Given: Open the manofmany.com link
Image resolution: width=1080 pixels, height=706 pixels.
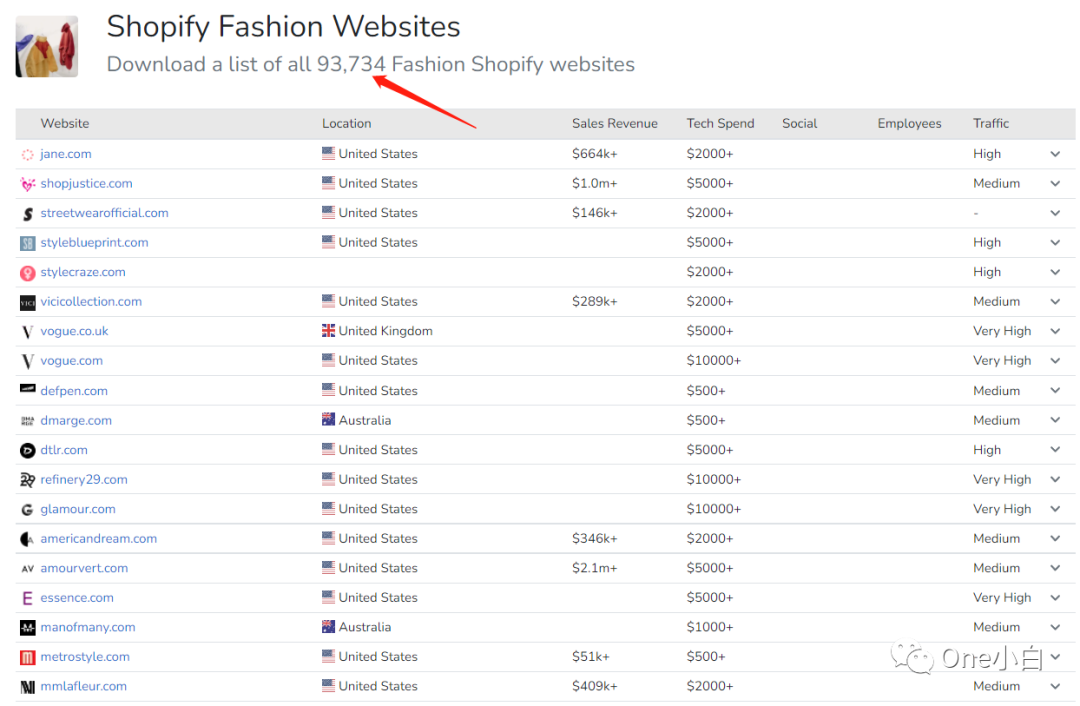Looking at the screenshot, I should [87, 628].
